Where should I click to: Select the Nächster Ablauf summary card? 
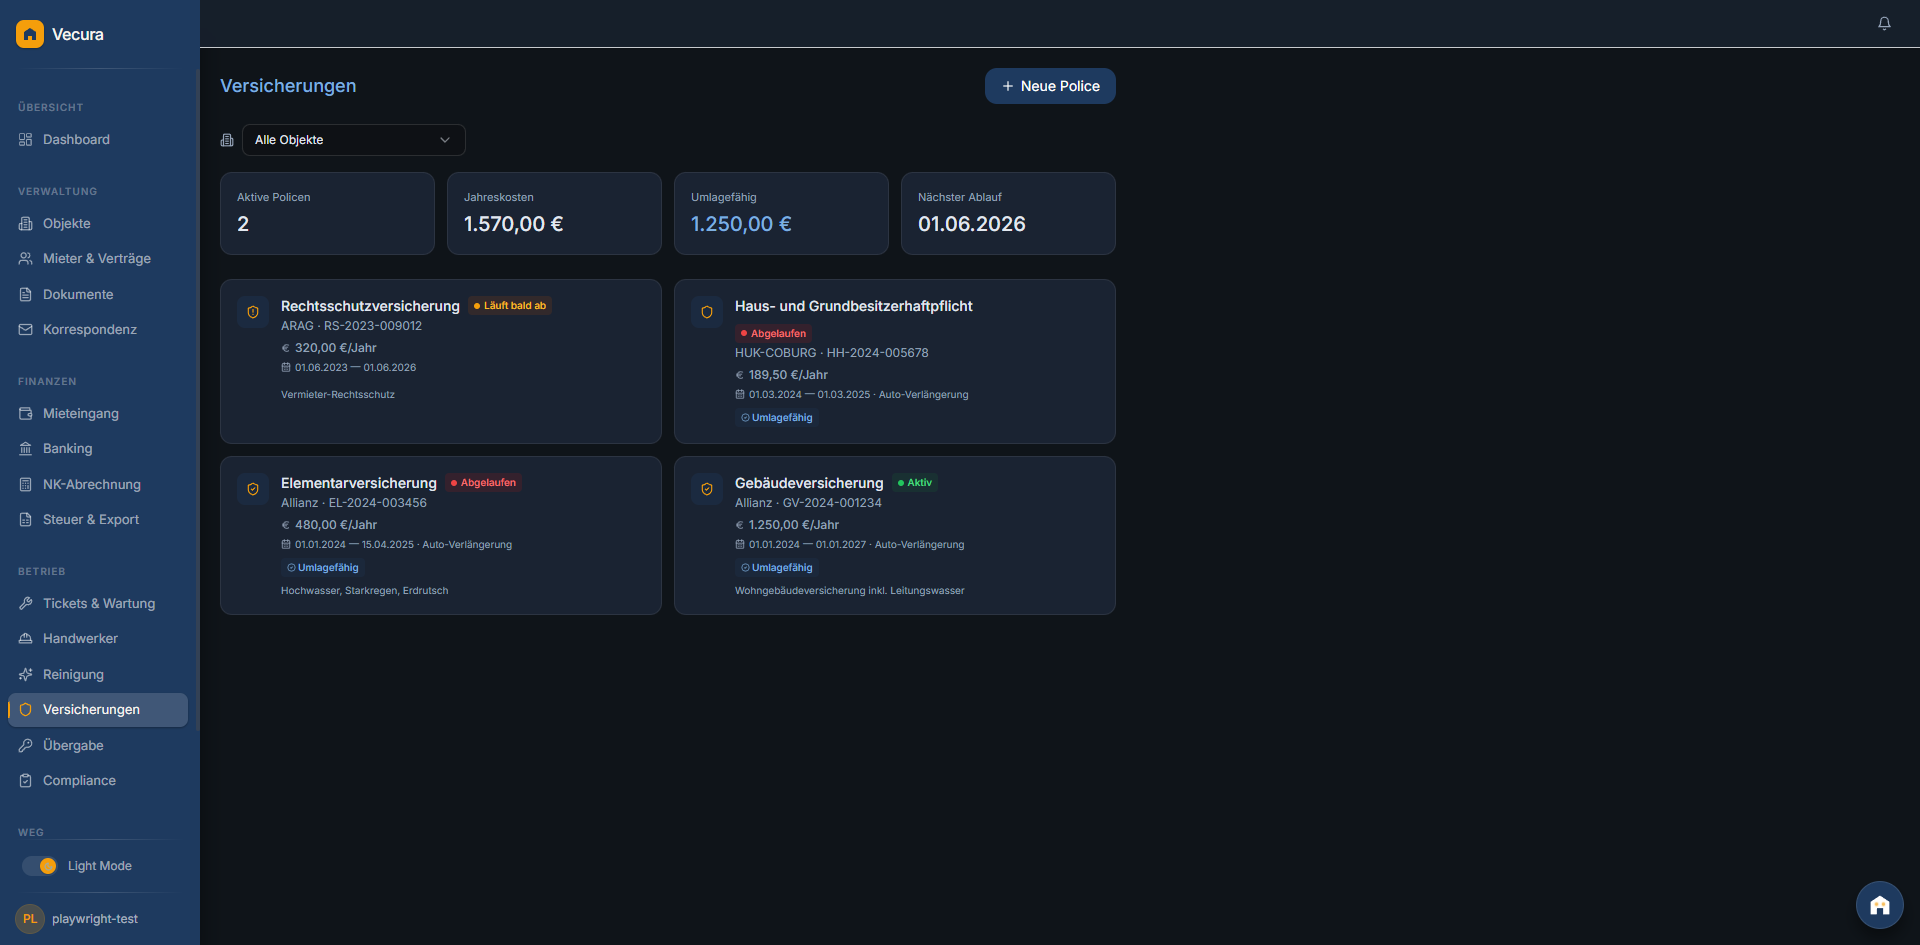[1007, 213]
